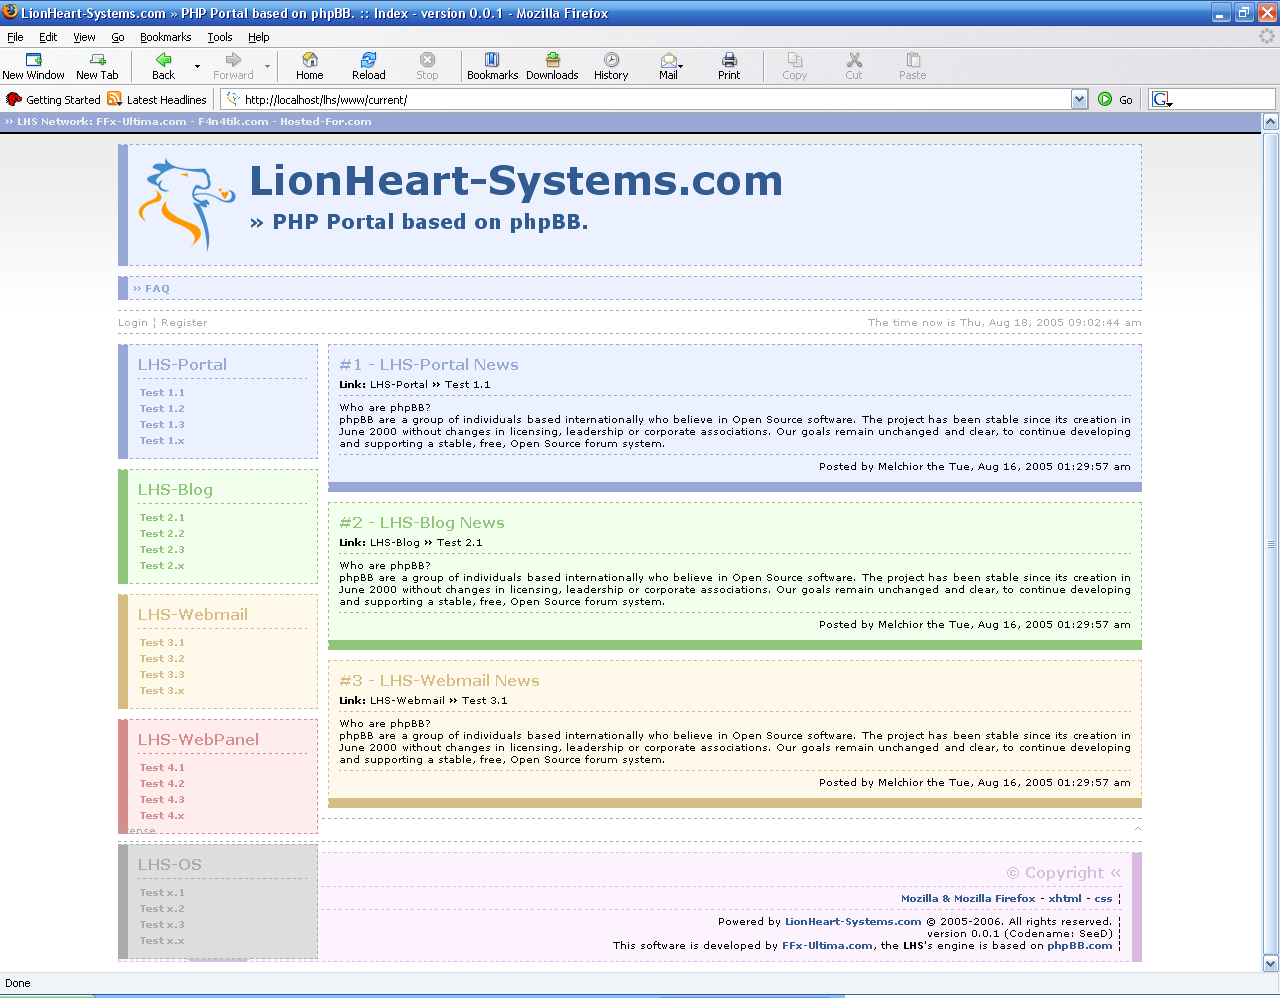The image size is (1280, 998).
Task: Open the Tools menu
Action: [220, 37]
